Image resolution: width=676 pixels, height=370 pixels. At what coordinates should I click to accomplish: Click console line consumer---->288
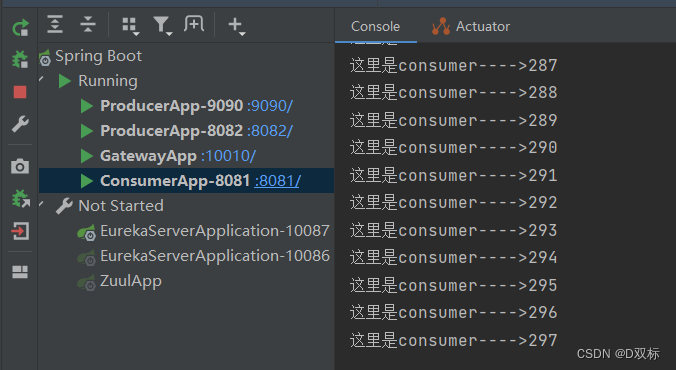(x=454, y=93)
